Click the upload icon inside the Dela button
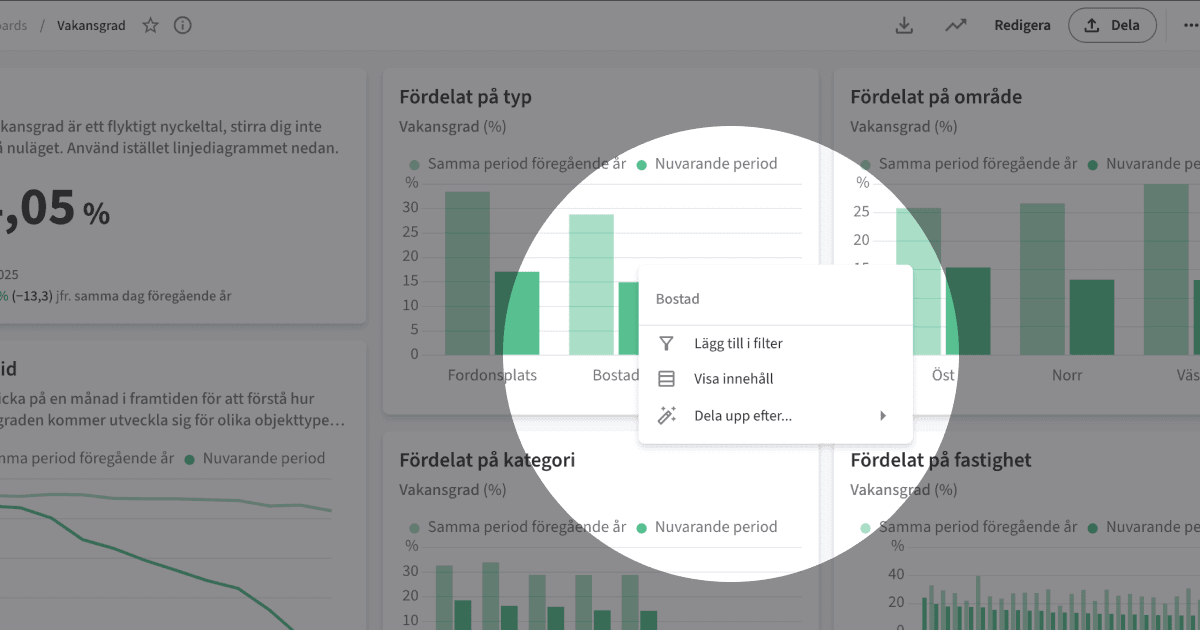Viewport: 1200px width, 630px height. pyautogui.click(x=1092, y=25)
